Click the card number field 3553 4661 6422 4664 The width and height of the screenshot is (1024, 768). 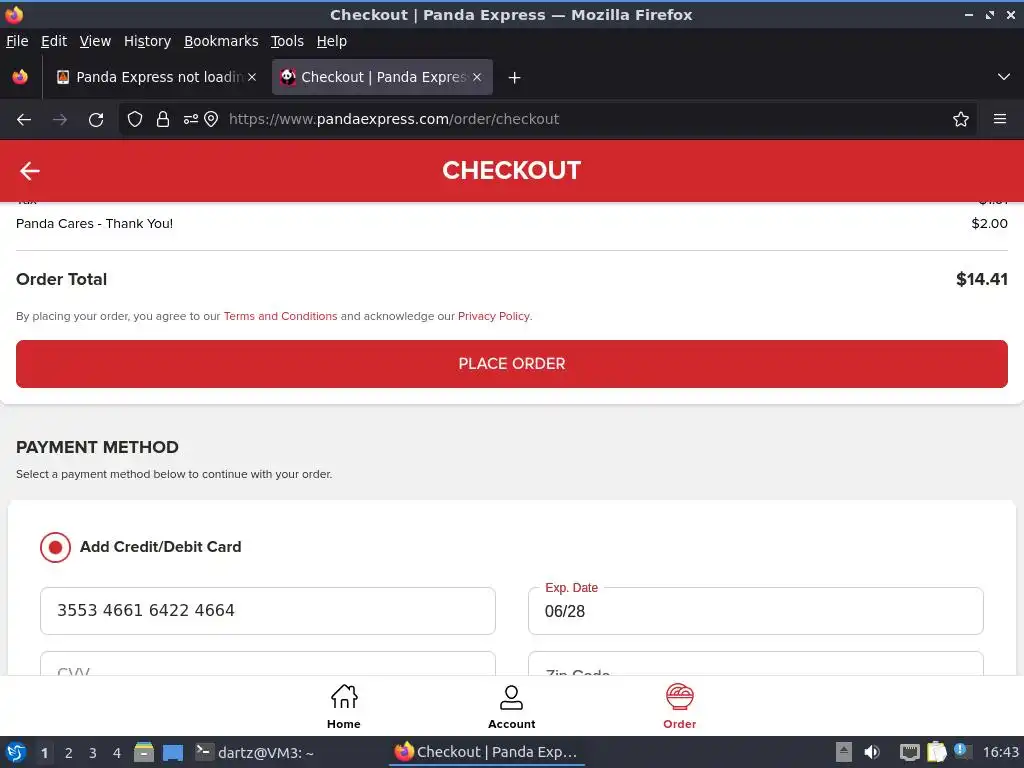(268, 611)
